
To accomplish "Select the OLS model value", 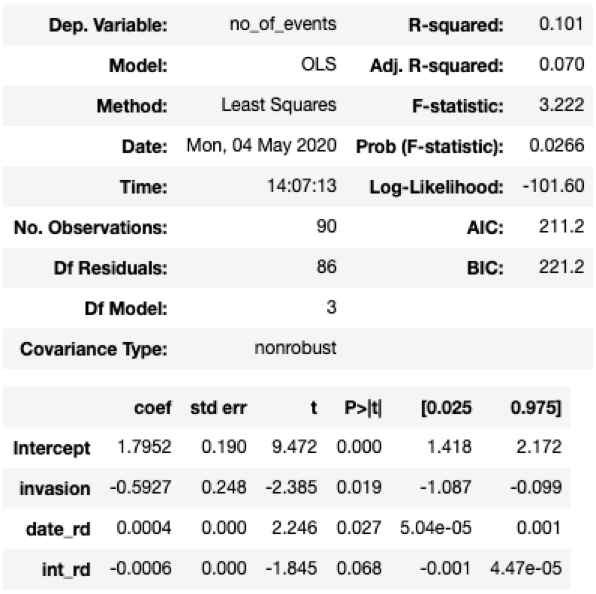I will pyautogui.click(x=319, y=65).
